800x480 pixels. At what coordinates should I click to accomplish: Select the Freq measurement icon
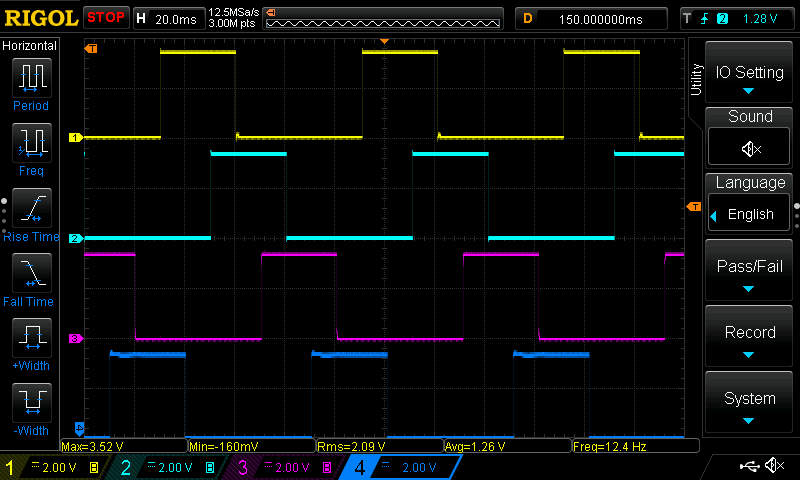point(32,142)
